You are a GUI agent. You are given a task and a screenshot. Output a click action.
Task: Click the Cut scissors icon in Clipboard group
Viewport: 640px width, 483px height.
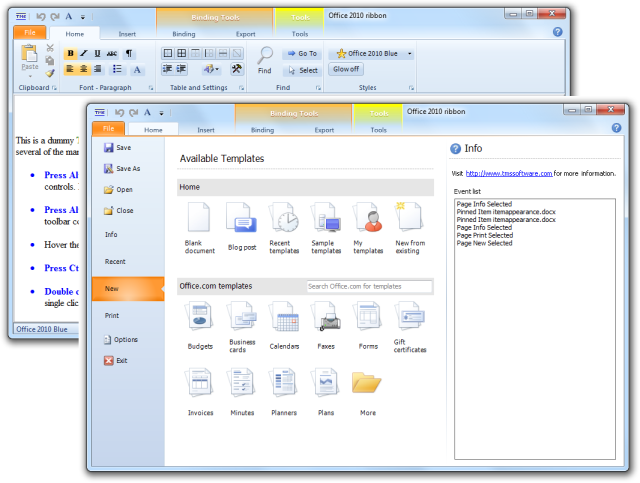pos(50,48)
